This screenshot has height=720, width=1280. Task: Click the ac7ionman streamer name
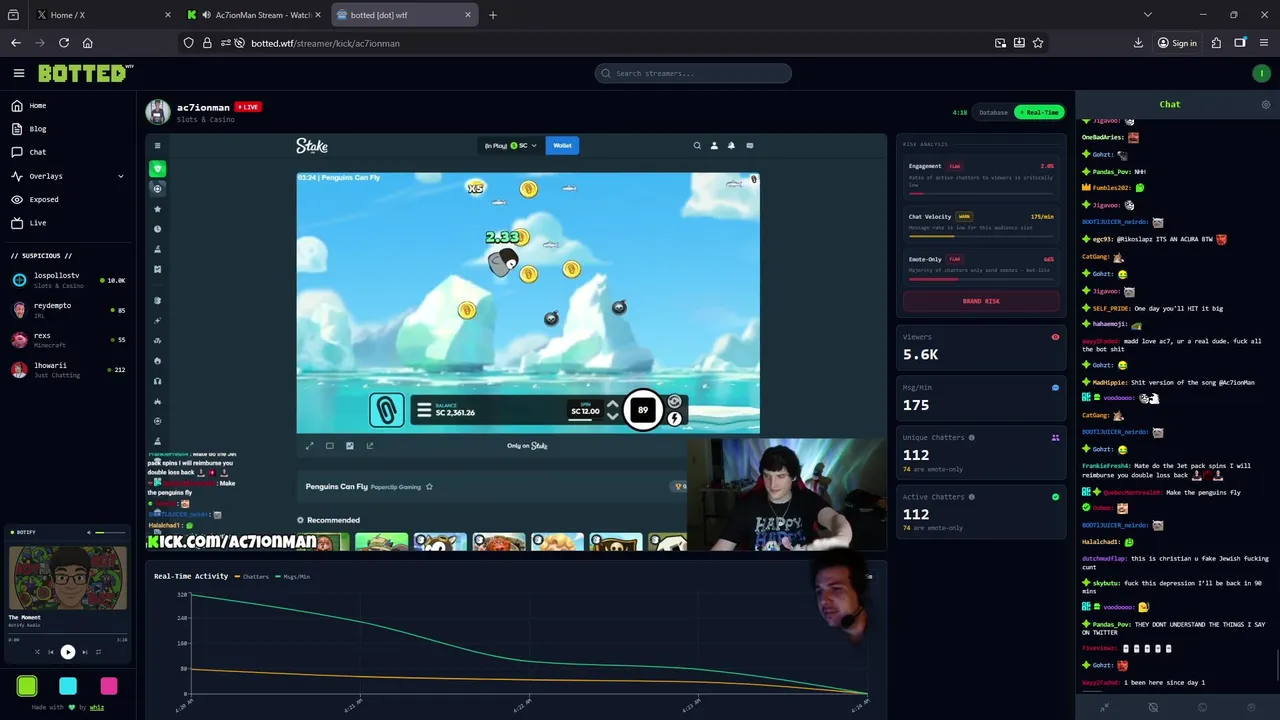pyautogui.click(x=203, y=107)
